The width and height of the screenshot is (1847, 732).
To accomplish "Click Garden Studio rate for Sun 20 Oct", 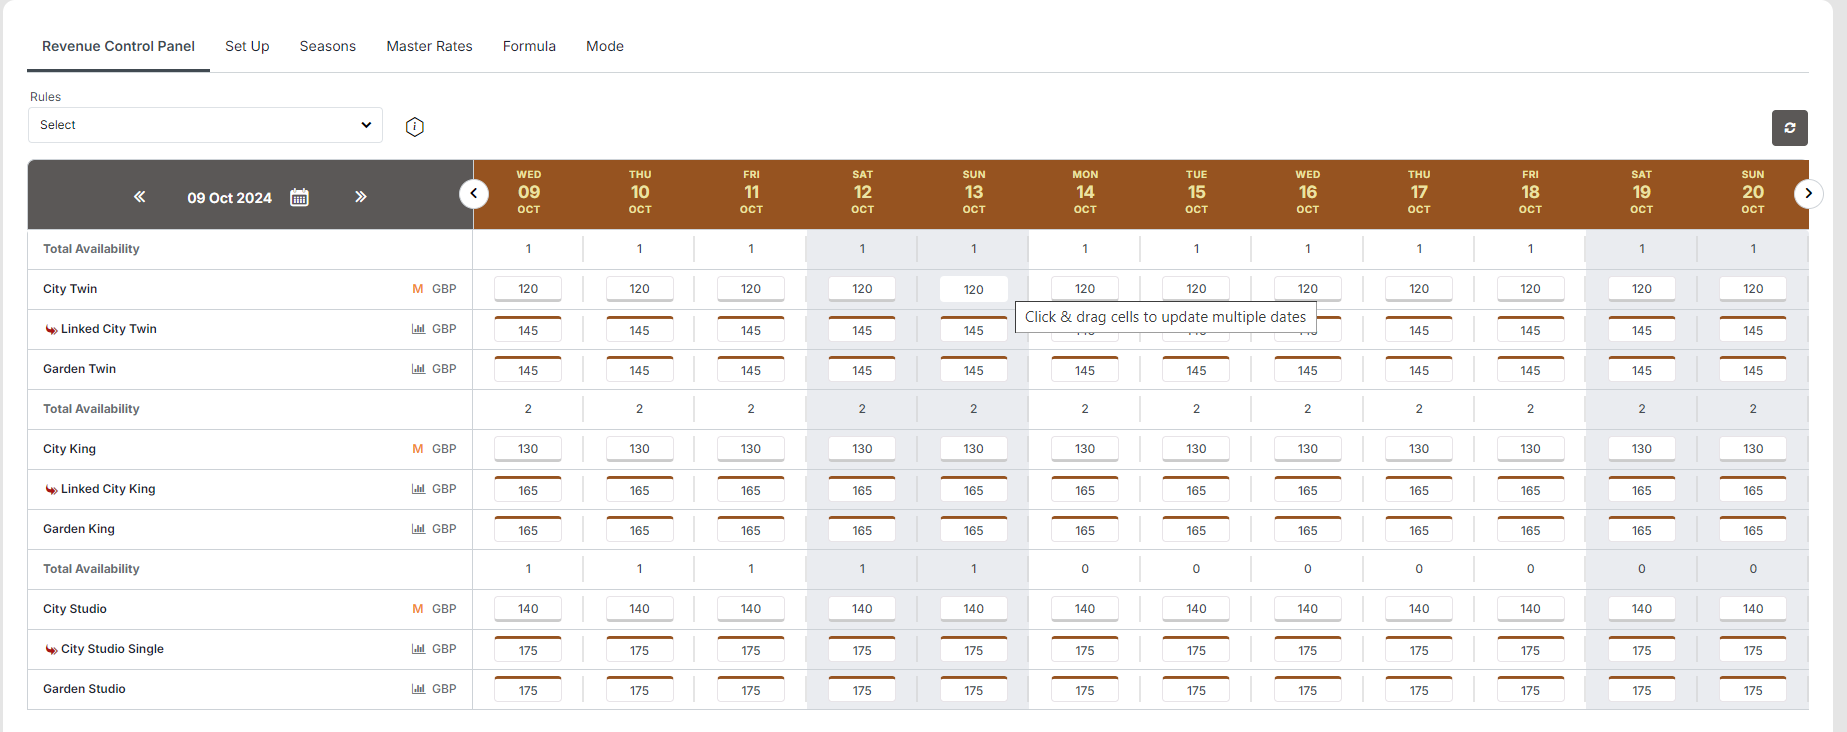I will (1752, 690).
